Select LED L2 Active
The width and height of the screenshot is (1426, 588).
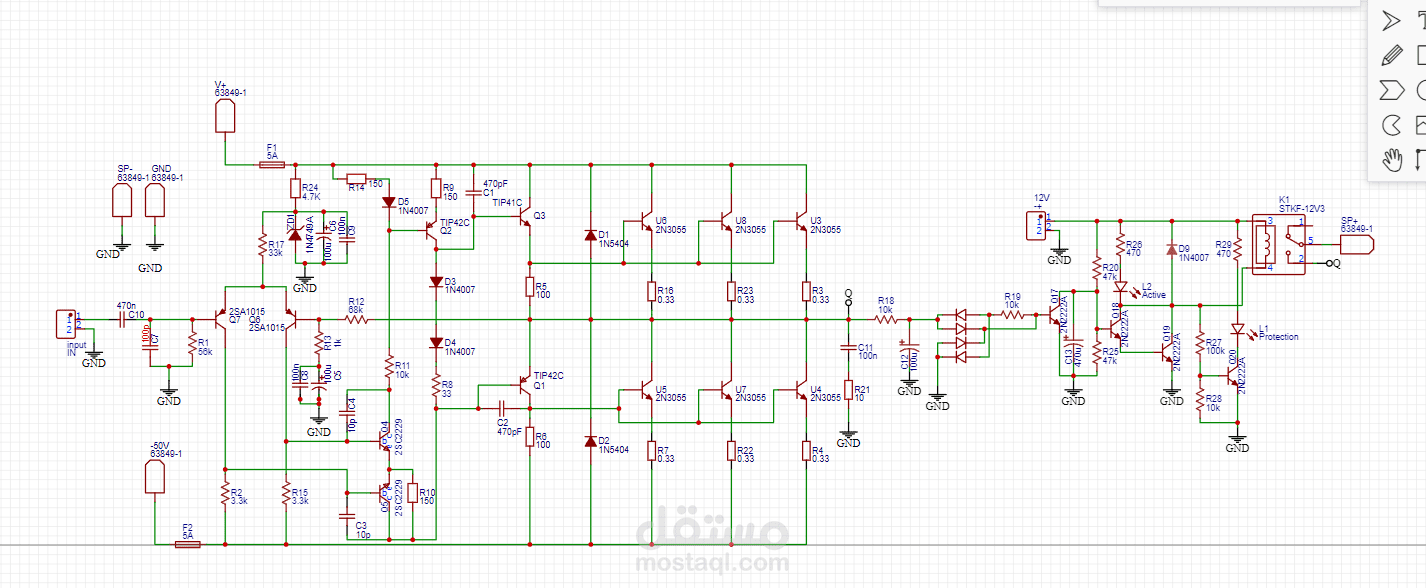click(x=1120, y=288)
